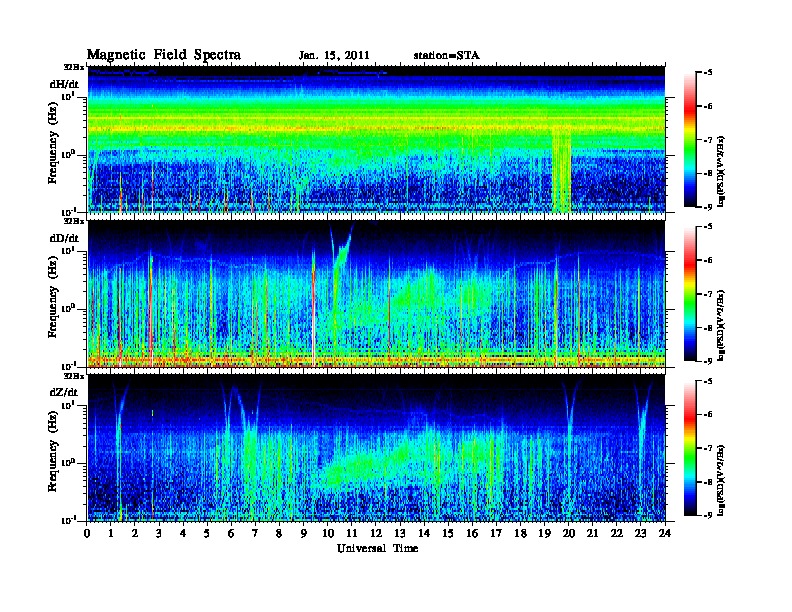Click hour '12' on Universal Time axis
The height and width of the screenshot is (612, 792).
376,533
